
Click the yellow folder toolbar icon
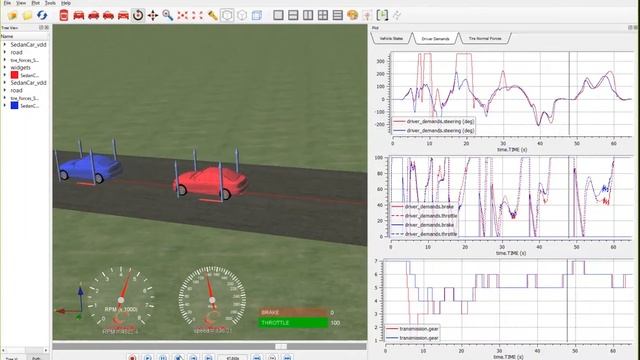point(27,16)
